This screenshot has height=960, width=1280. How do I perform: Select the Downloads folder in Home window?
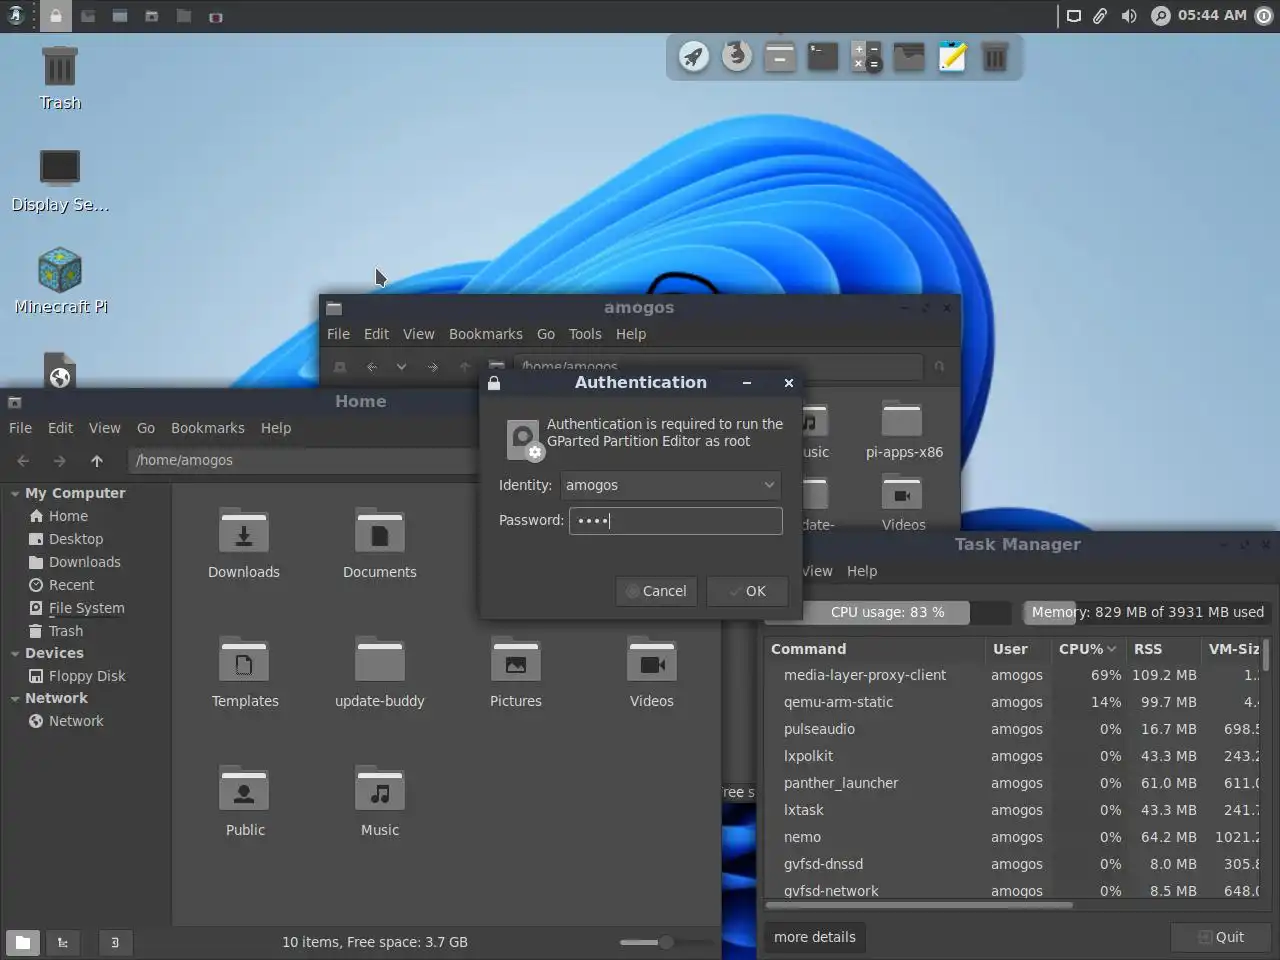pos(244,543)
